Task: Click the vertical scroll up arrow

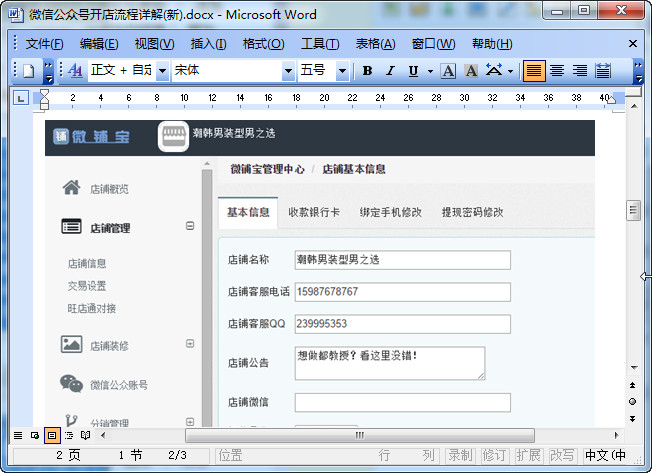Action: tap(634, 106)
